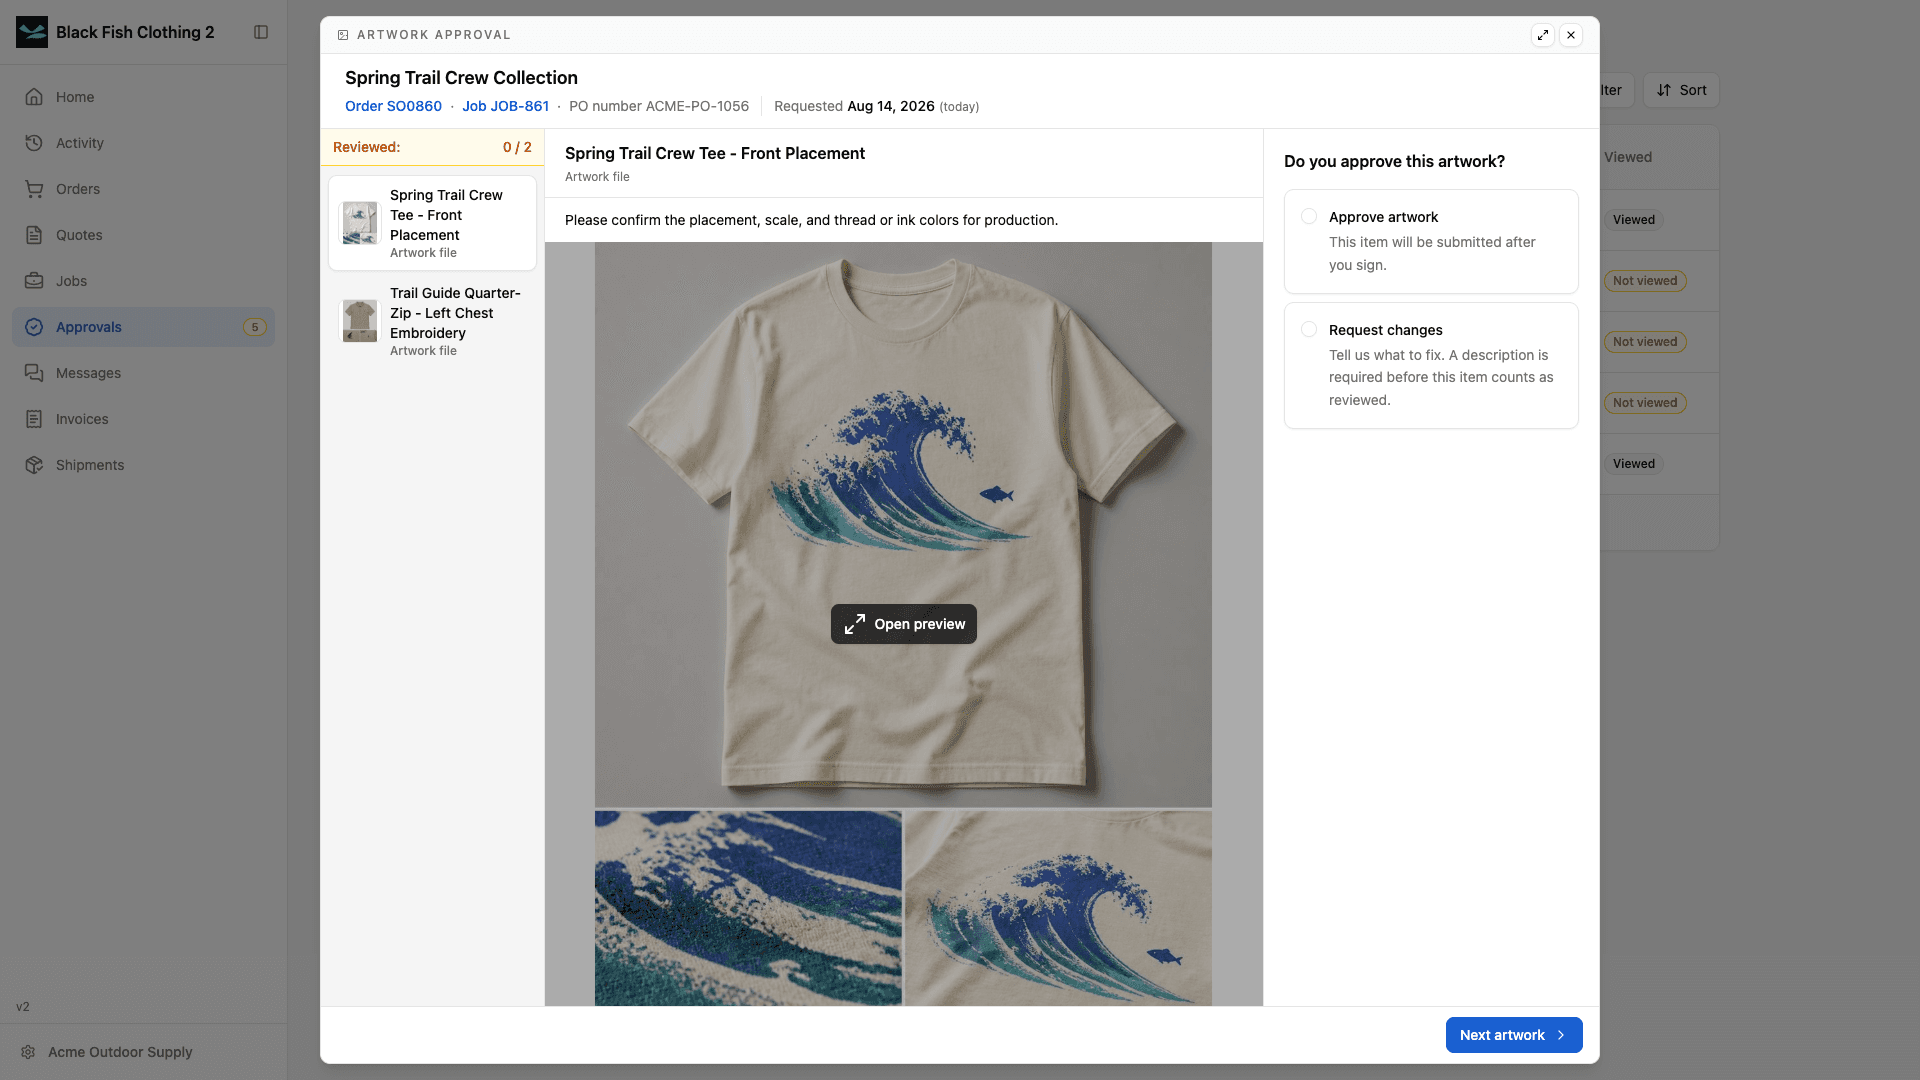
Task: Collapse the sidebar with the panel toggle icon
Action: point(261,32)
